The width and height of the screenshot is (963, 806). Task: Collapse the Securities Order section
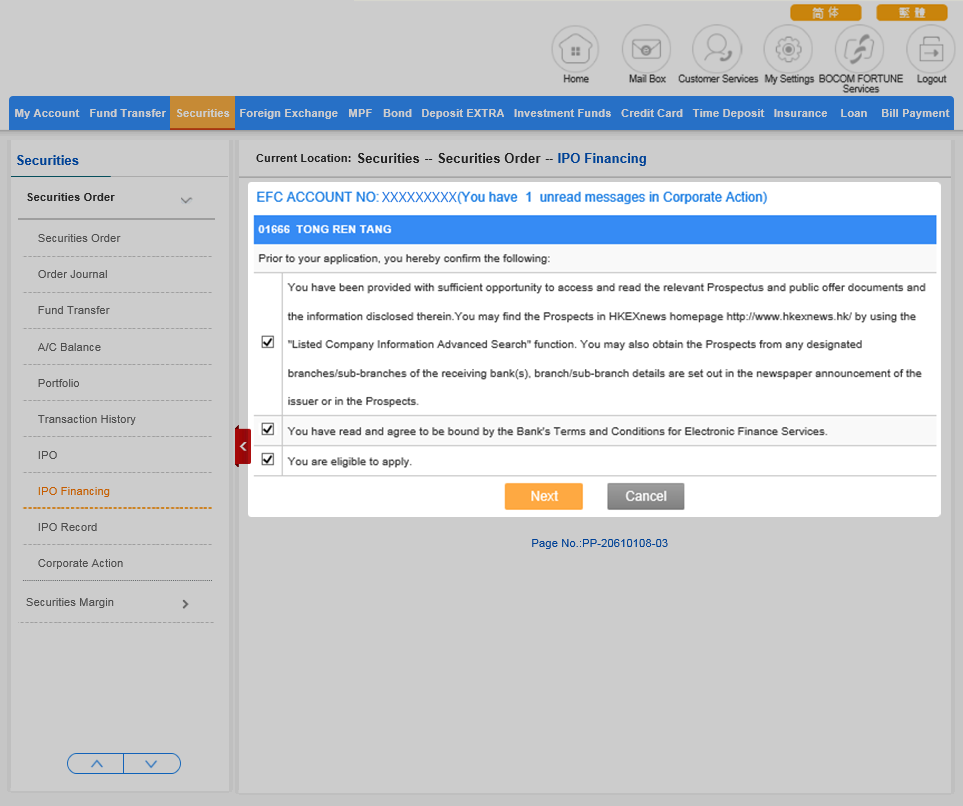pos(186,200)
